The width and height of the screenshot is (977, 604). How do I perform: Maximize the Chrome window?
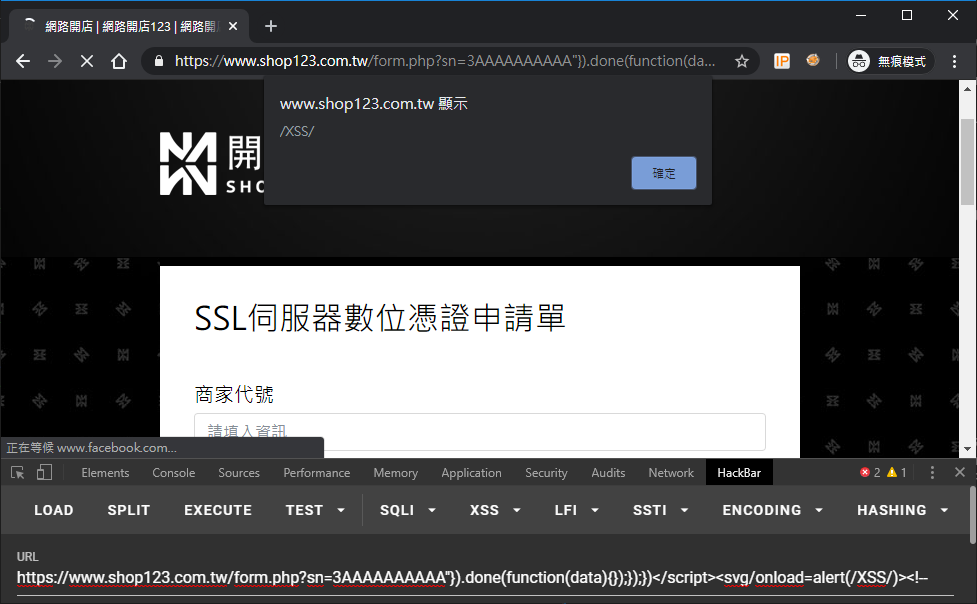(907, 15)
